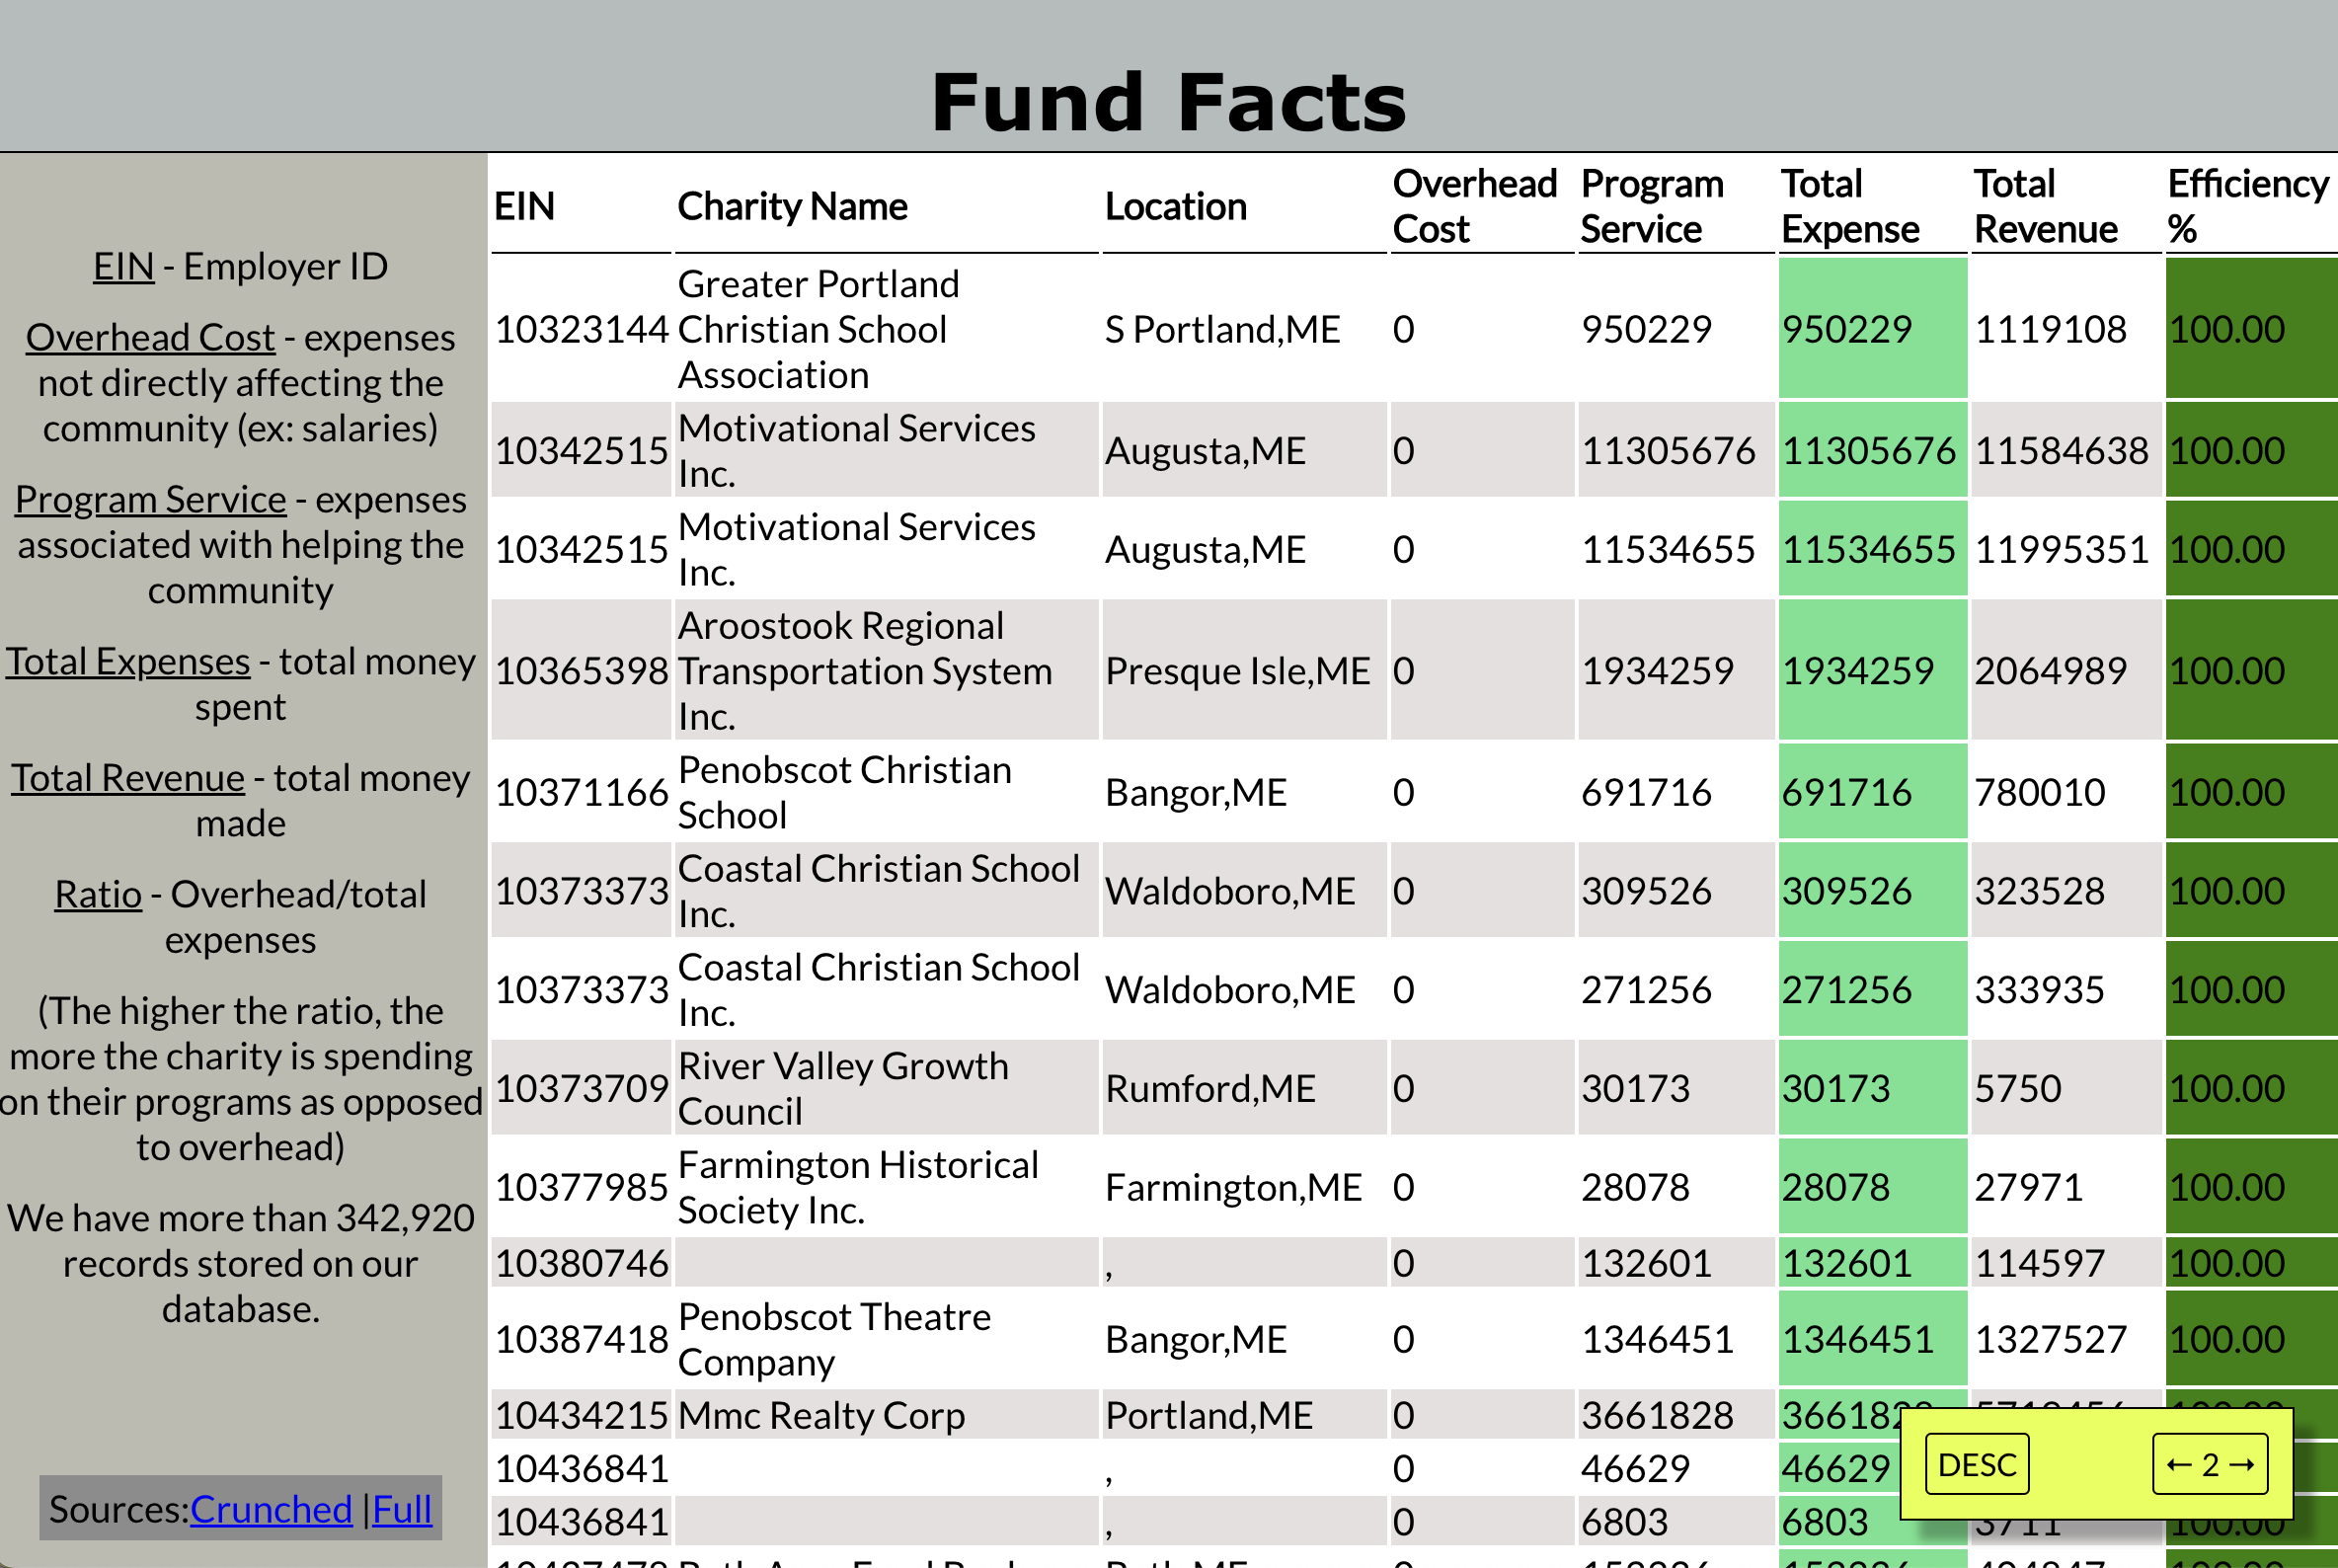Click the DESC sort order button
2338x1568 pixels.
(1976, 1463)
